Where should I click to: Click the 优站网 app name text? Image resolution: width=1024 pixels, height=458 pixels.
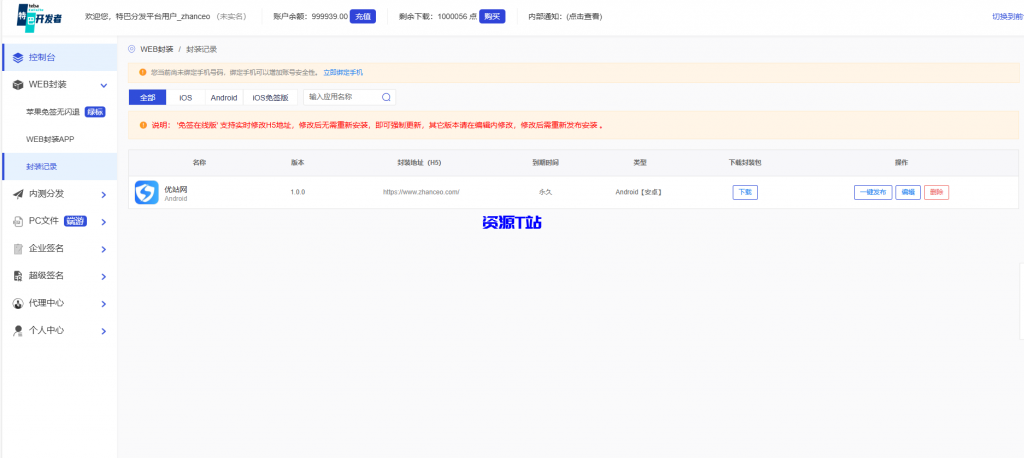point(176,189)
